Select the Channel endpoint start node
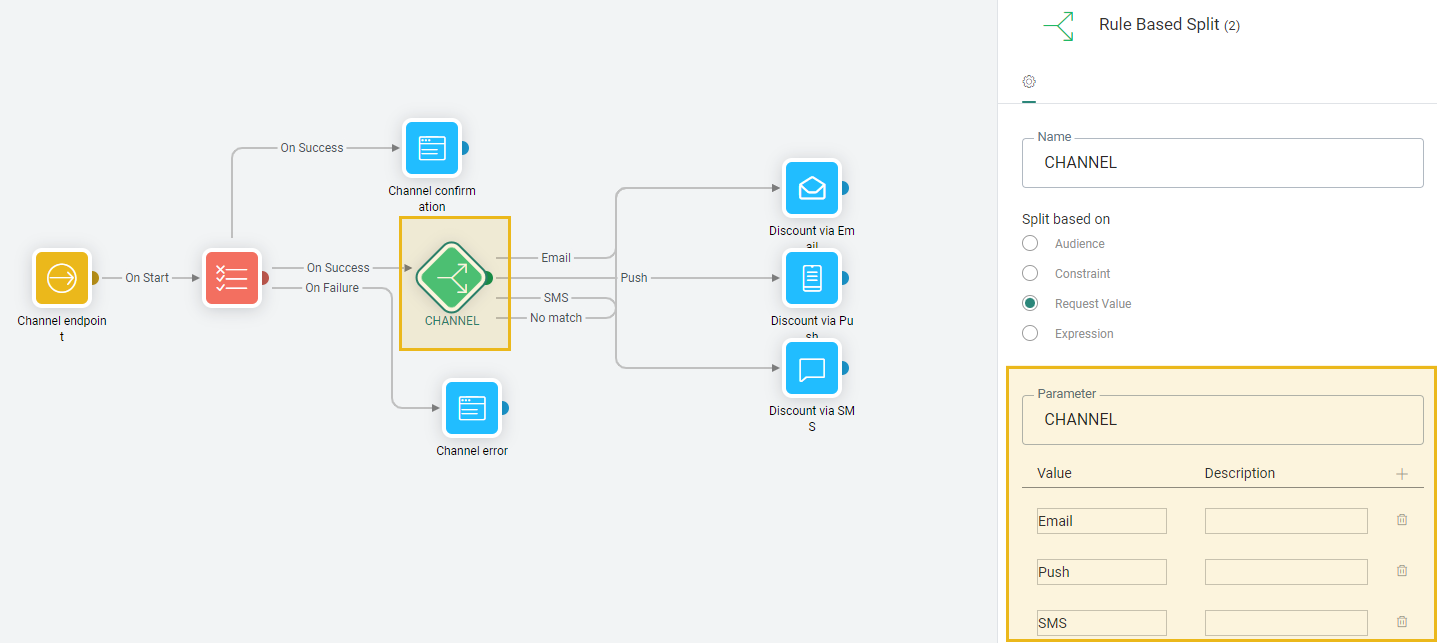This screenshot has width=1437, height=643. (62, 277)
